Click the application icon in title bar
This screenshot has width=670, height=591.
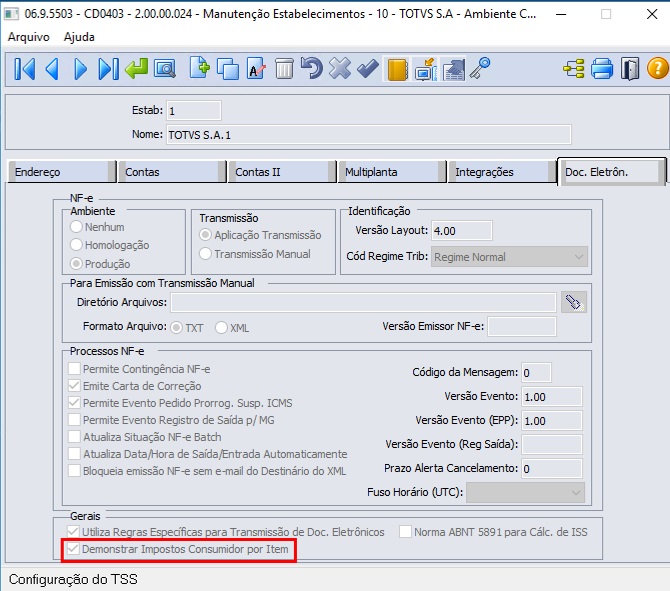click(x=11, y=14)
